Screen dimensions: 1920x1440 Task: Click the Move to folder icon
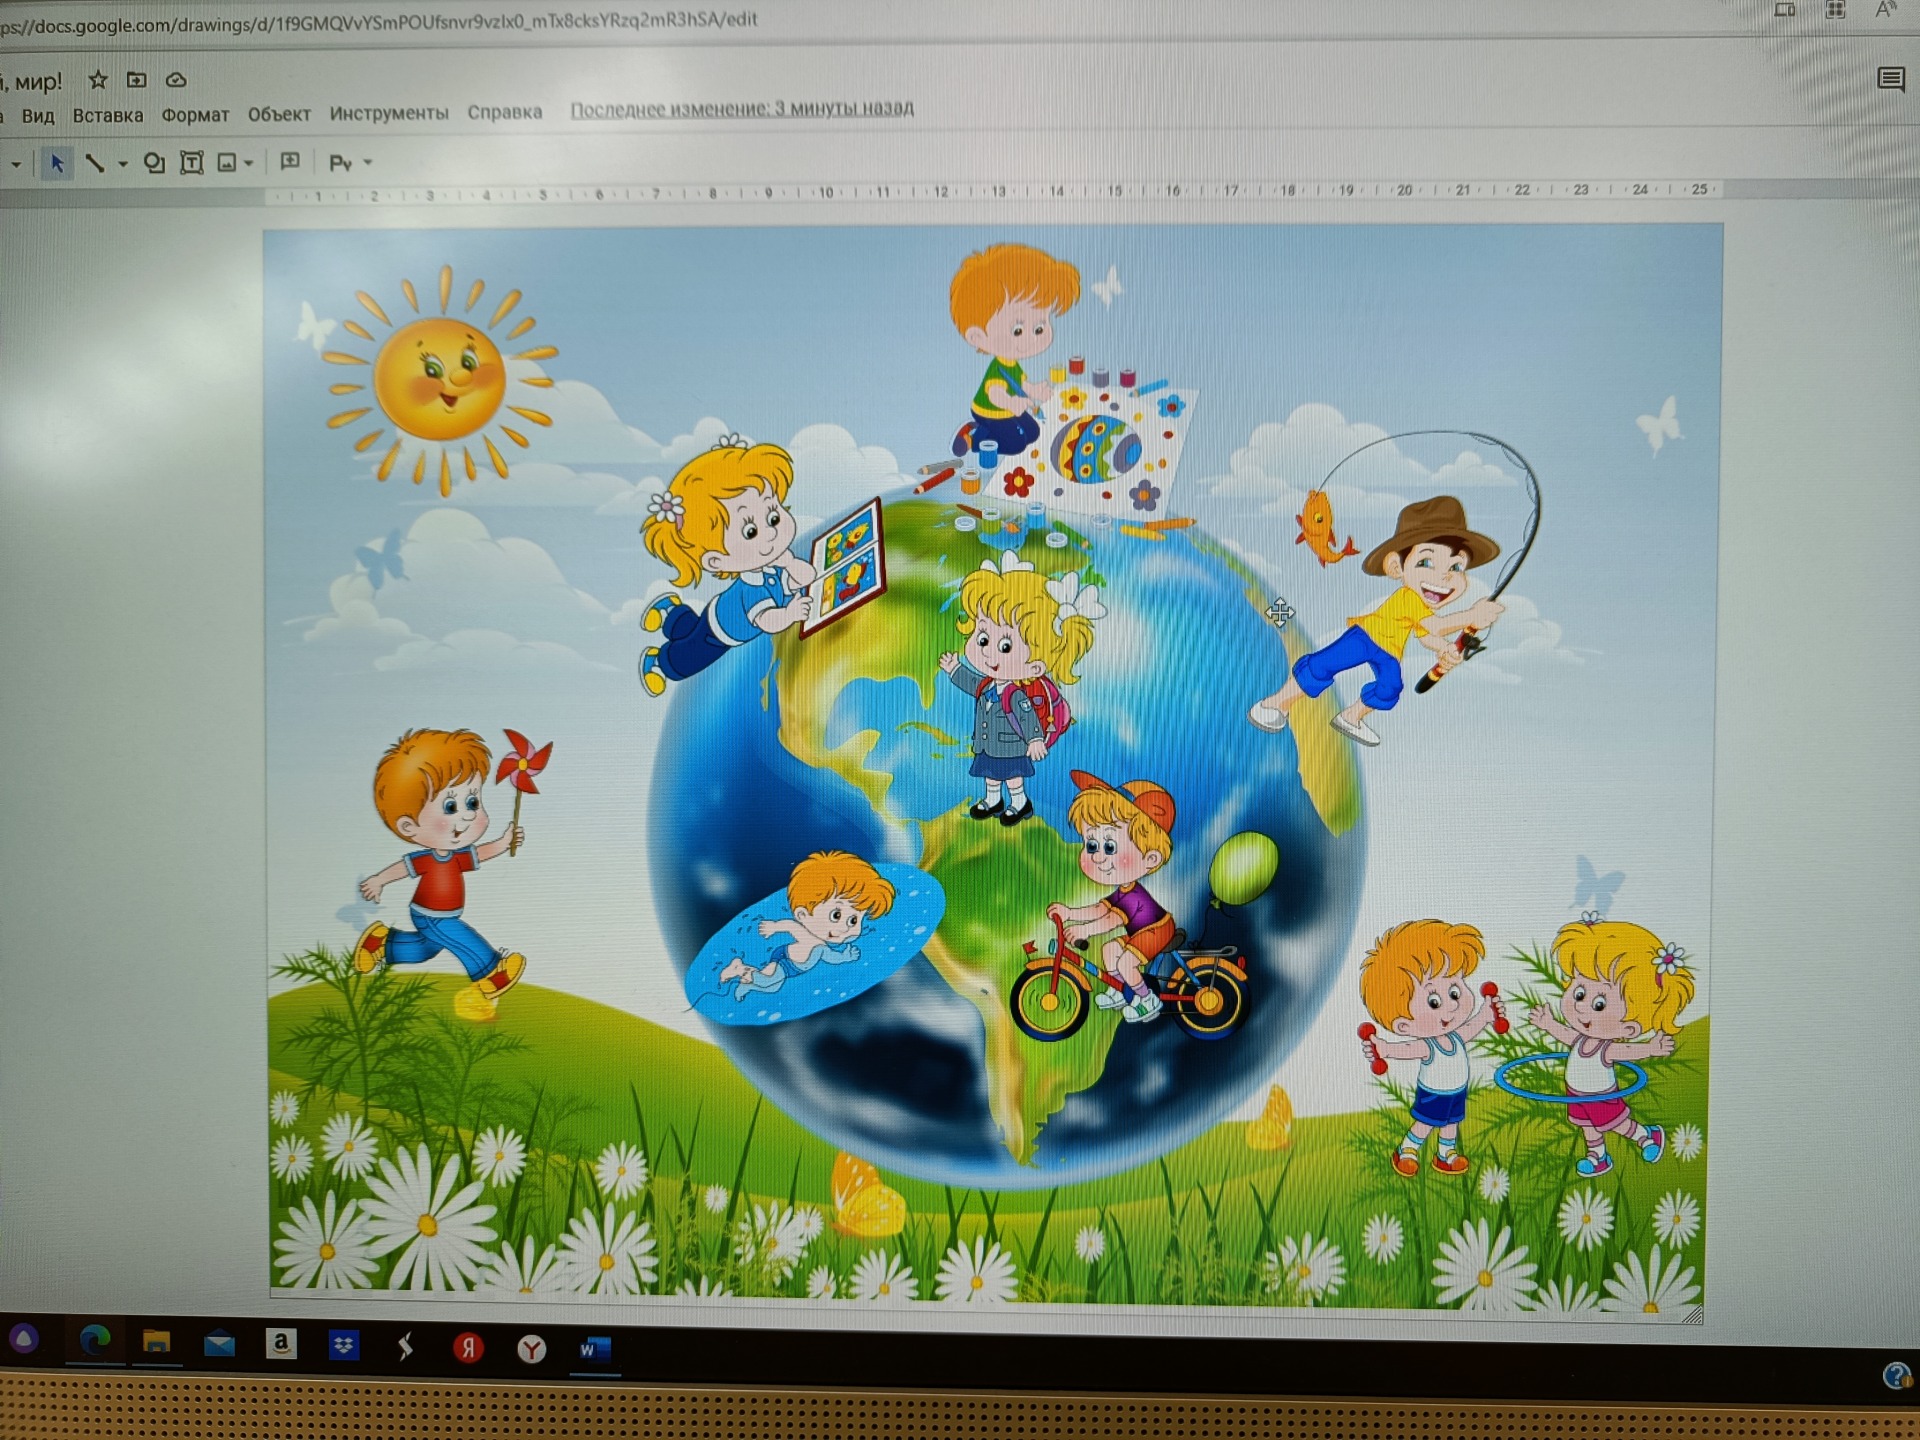click(137, 80)
